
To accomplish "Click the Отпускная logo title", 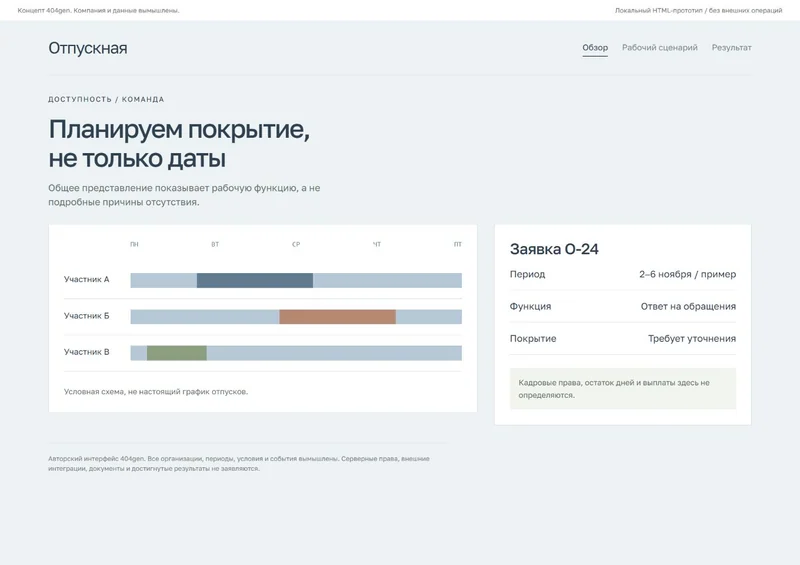I will coord(88,48).
